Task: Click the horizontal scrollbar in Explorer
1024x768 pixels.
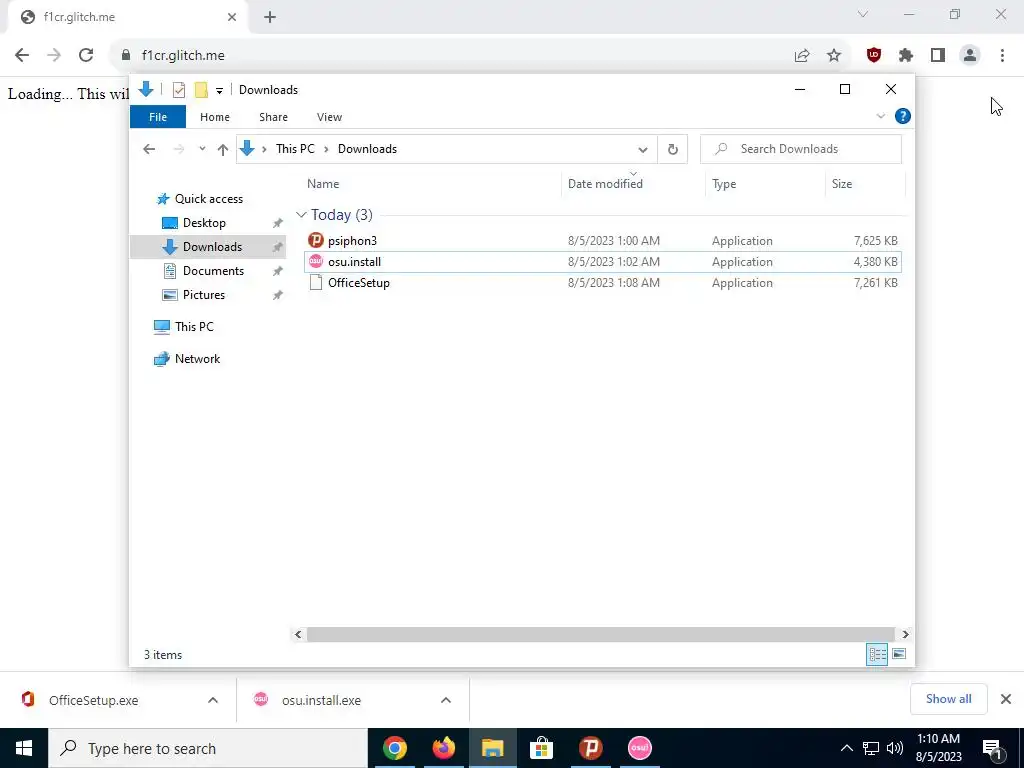Action: [600, 634]
